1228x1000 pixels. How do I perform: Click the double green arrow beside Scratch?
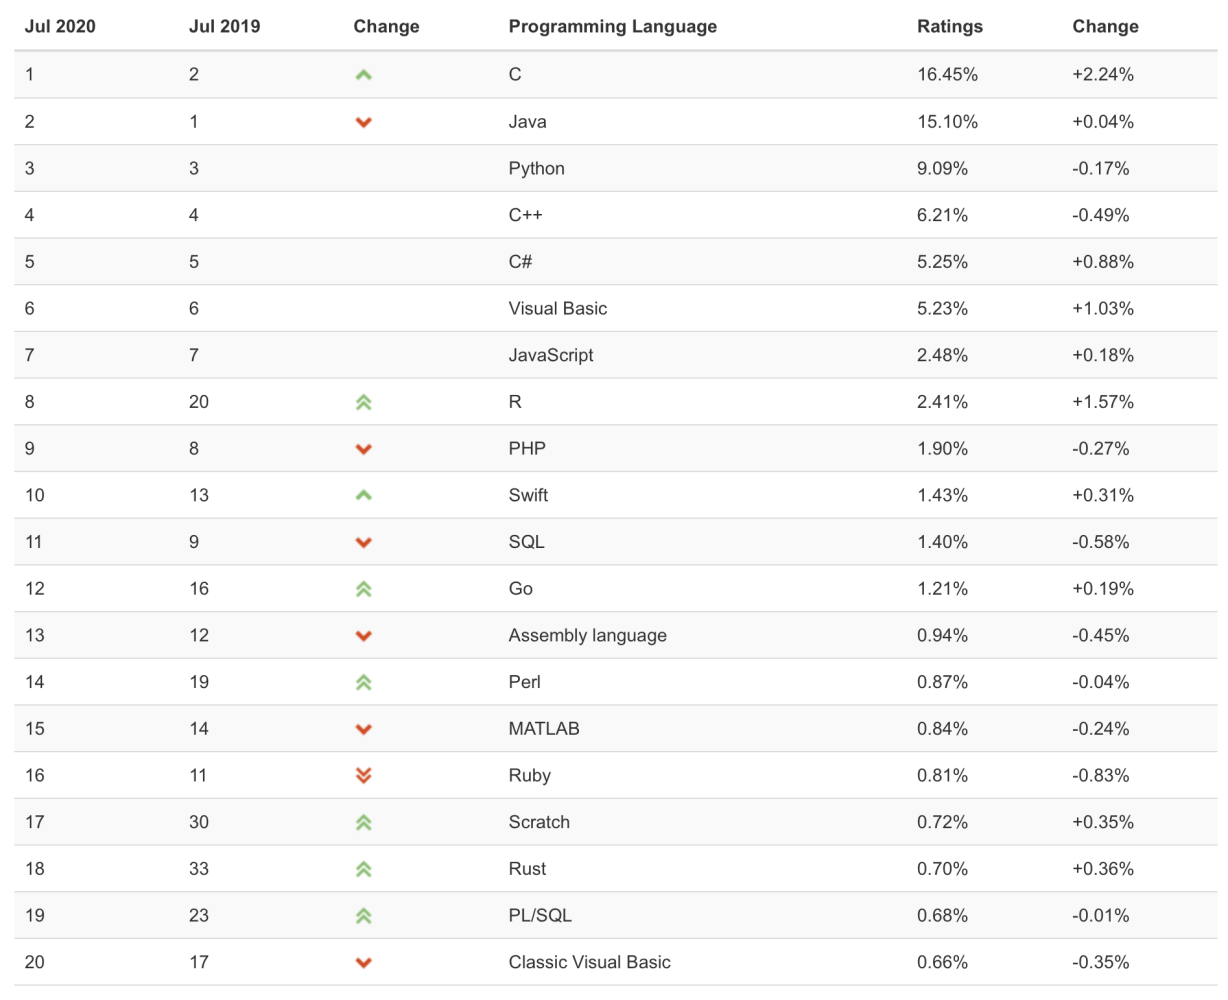tap(364, 822)
